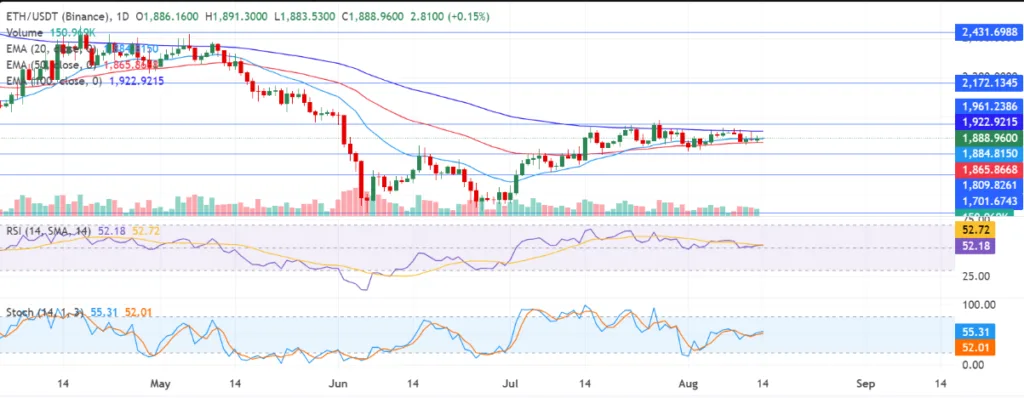1024x398 pixels.
Task: Click the dark blue 1,922.9215 scale label
Action: [989, 122]
